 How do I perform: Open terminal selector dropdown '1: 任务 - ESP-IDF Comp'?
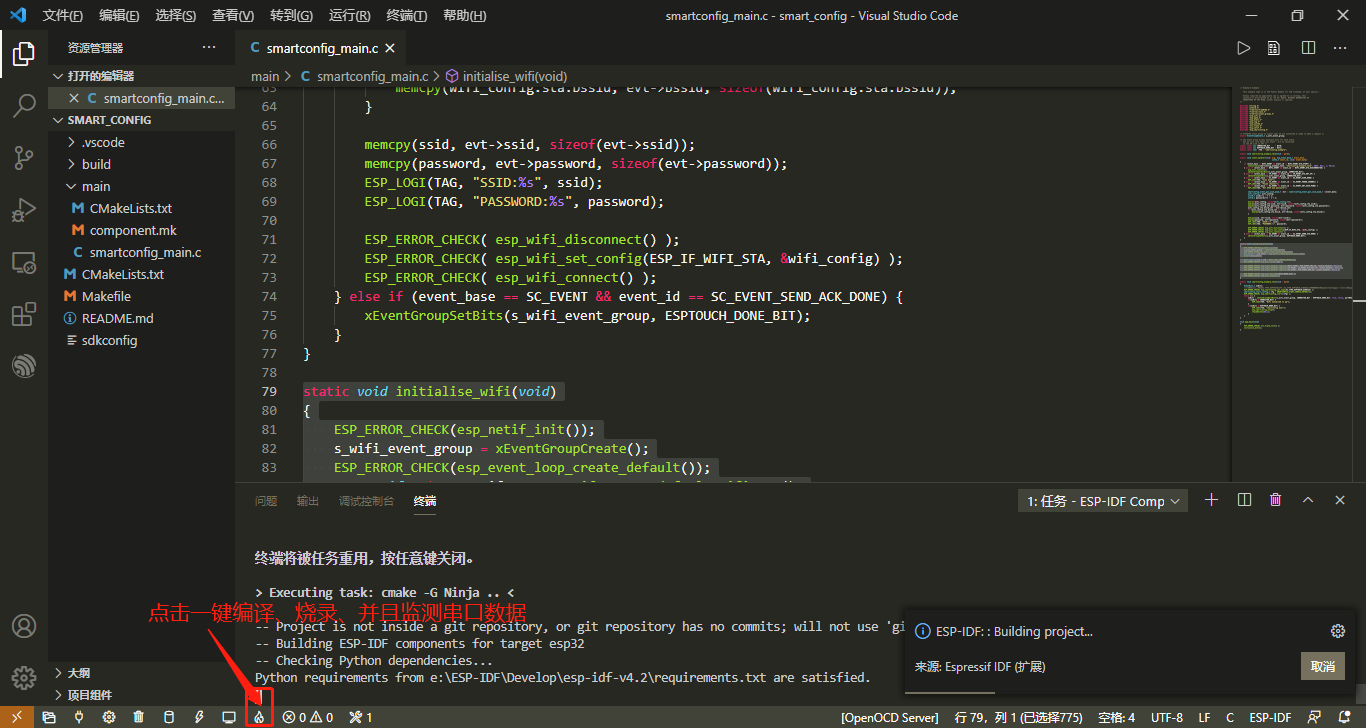pos(1102,501)
